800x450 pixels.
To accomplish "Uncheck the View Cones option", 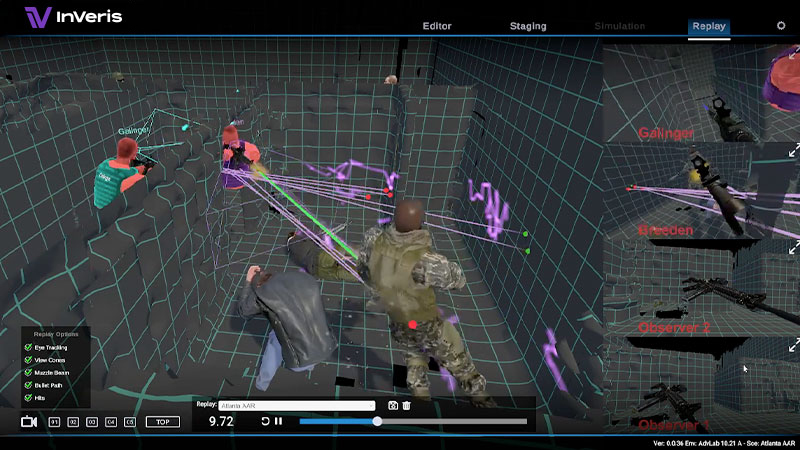I will (x=28, y=358).
